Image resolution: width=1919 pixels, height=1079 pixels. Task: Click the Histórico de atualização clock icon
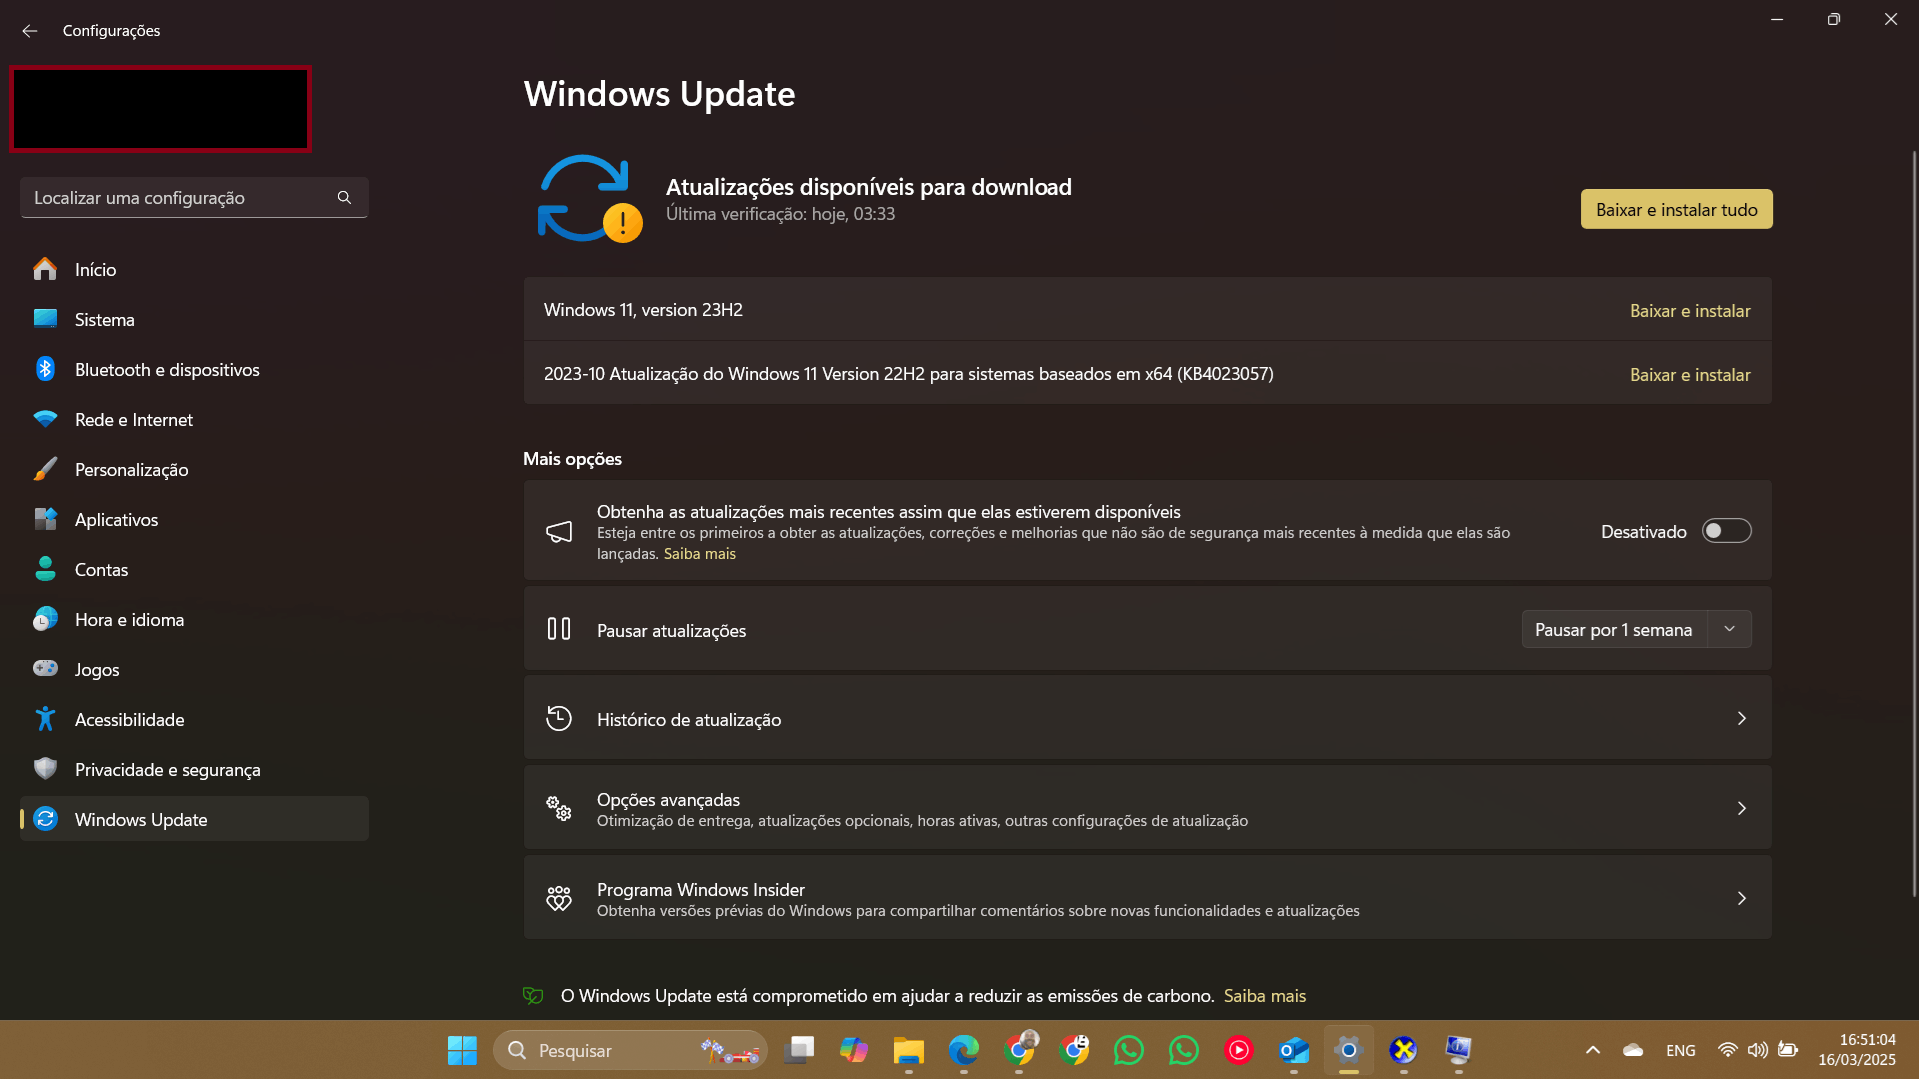(559, 718)
